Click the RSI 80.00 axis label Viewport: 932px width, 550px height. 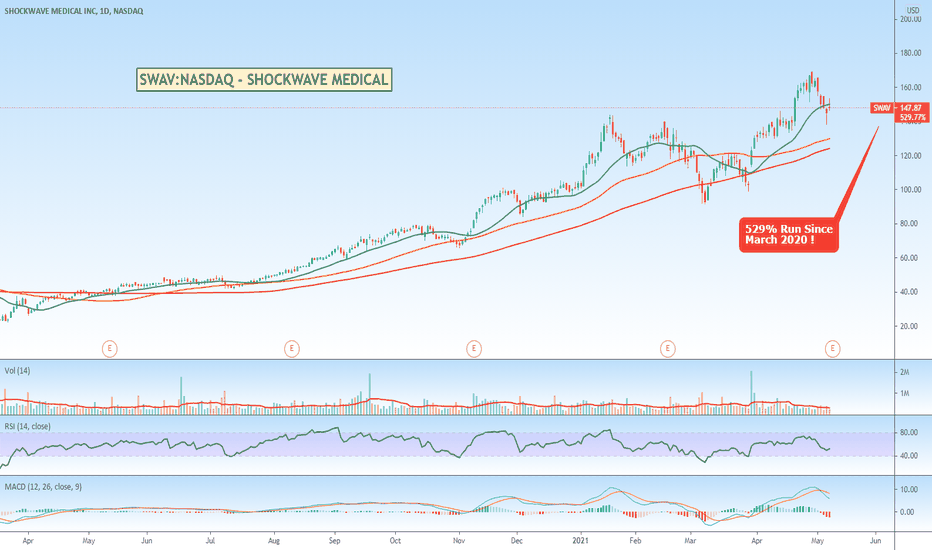909,432
